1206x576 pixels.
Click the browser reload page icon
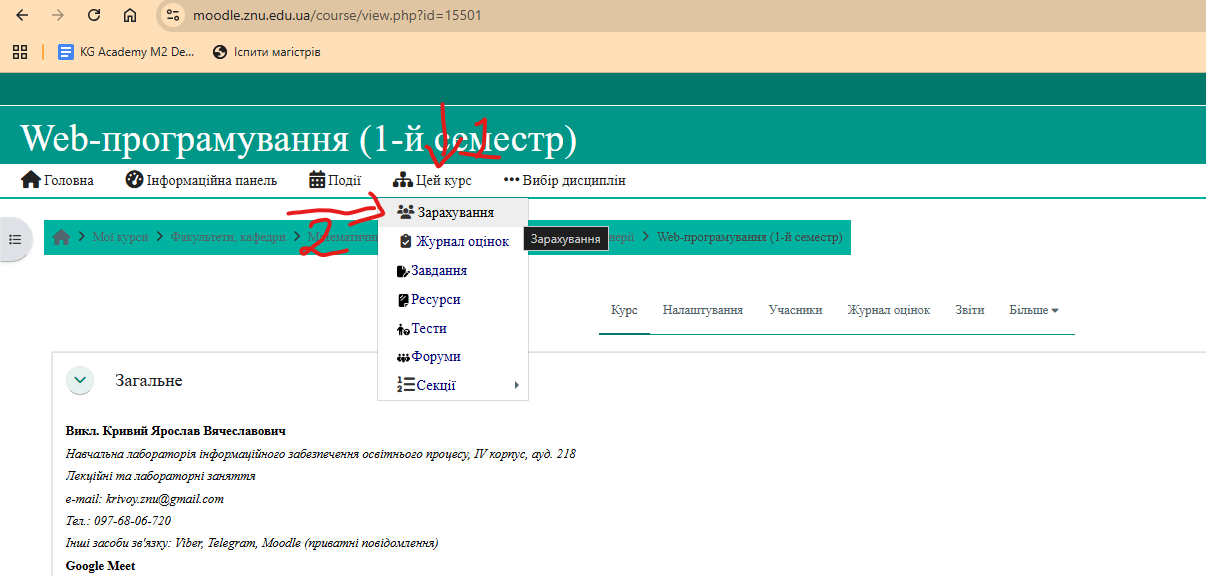pyautogui.click(x=94, y=15)
